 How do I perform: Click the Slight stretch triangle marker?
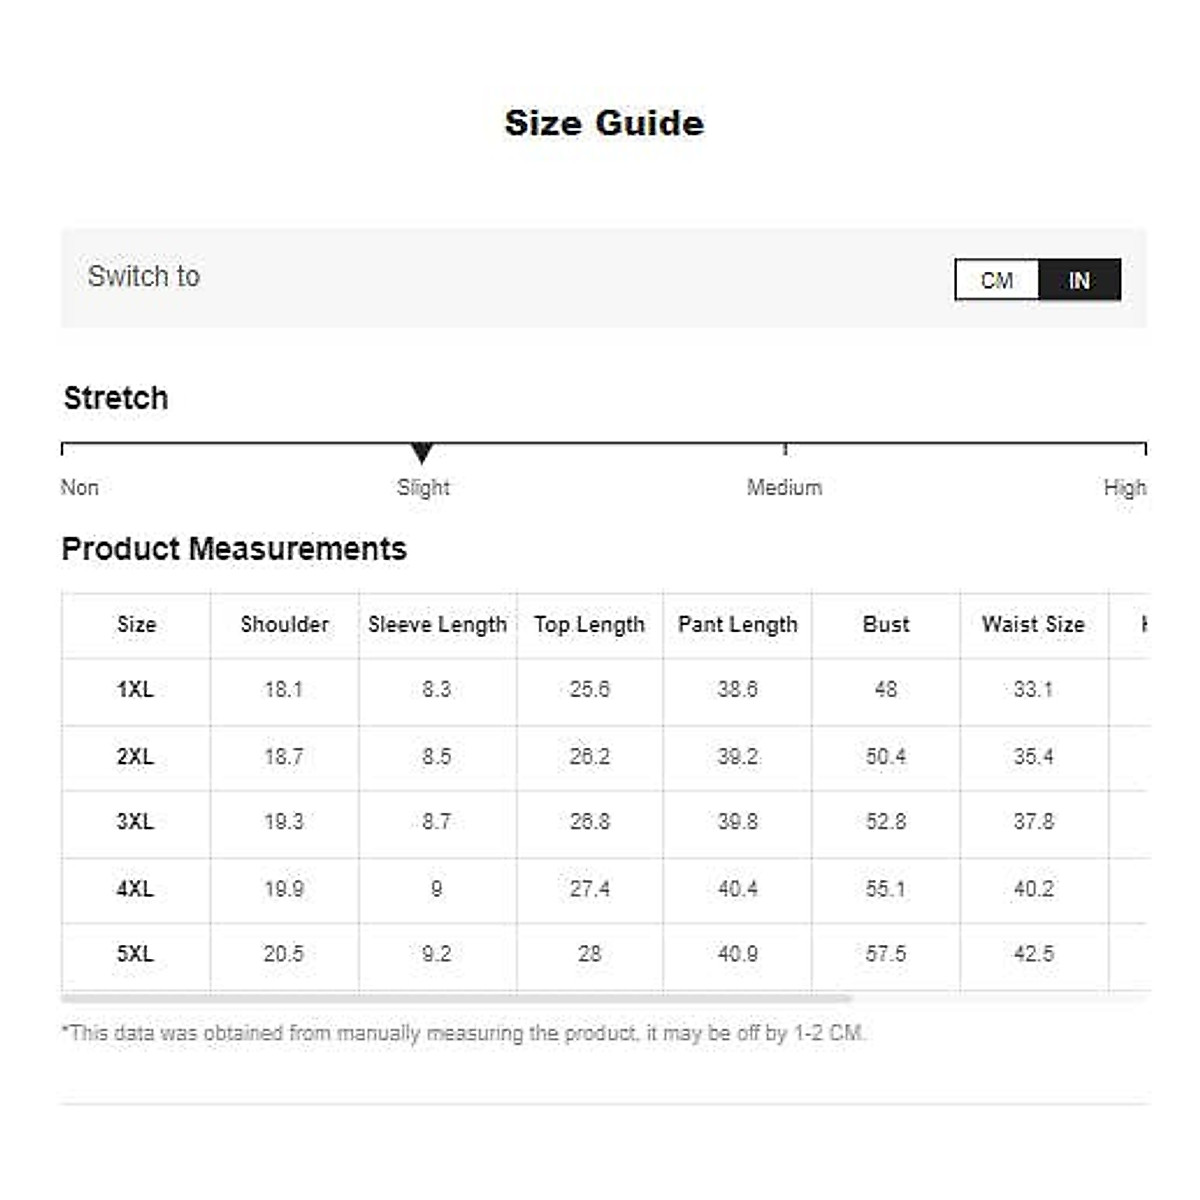pyautogui.click(x=422, y=453)
